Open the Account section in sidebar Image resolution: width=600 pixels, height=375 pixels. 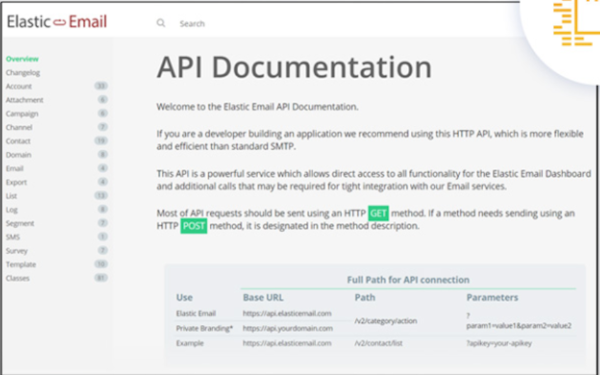pos(19,86)
